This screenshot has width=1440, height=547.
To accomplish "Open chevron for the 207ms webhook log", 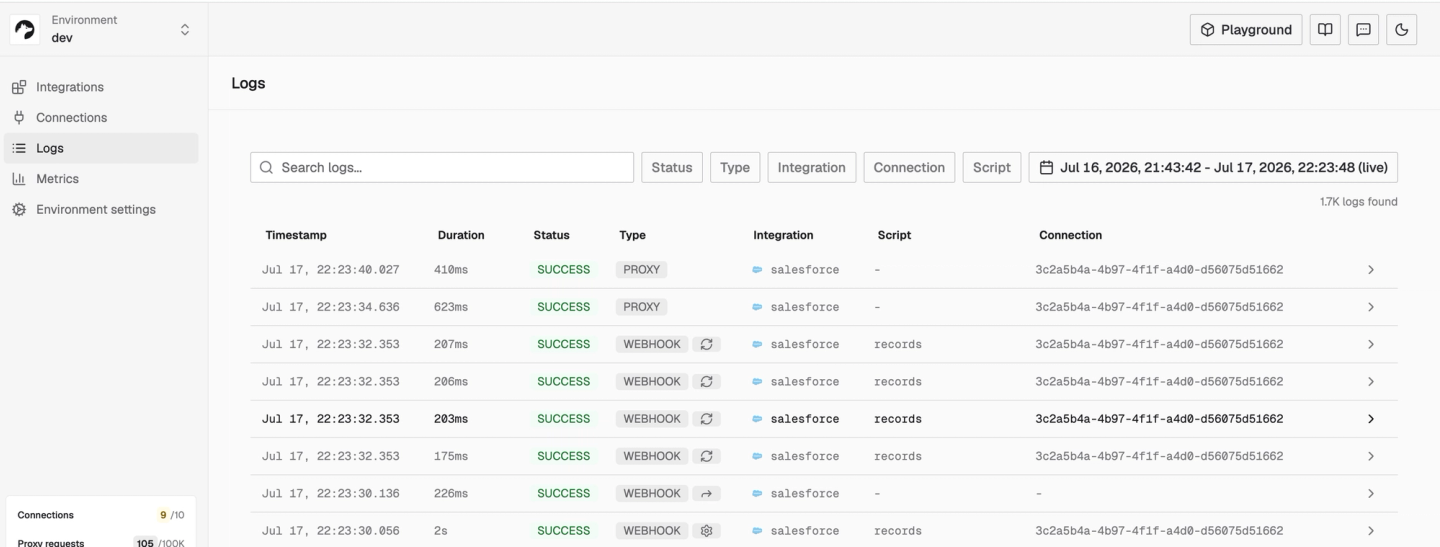I will [x=1371, y=344].
